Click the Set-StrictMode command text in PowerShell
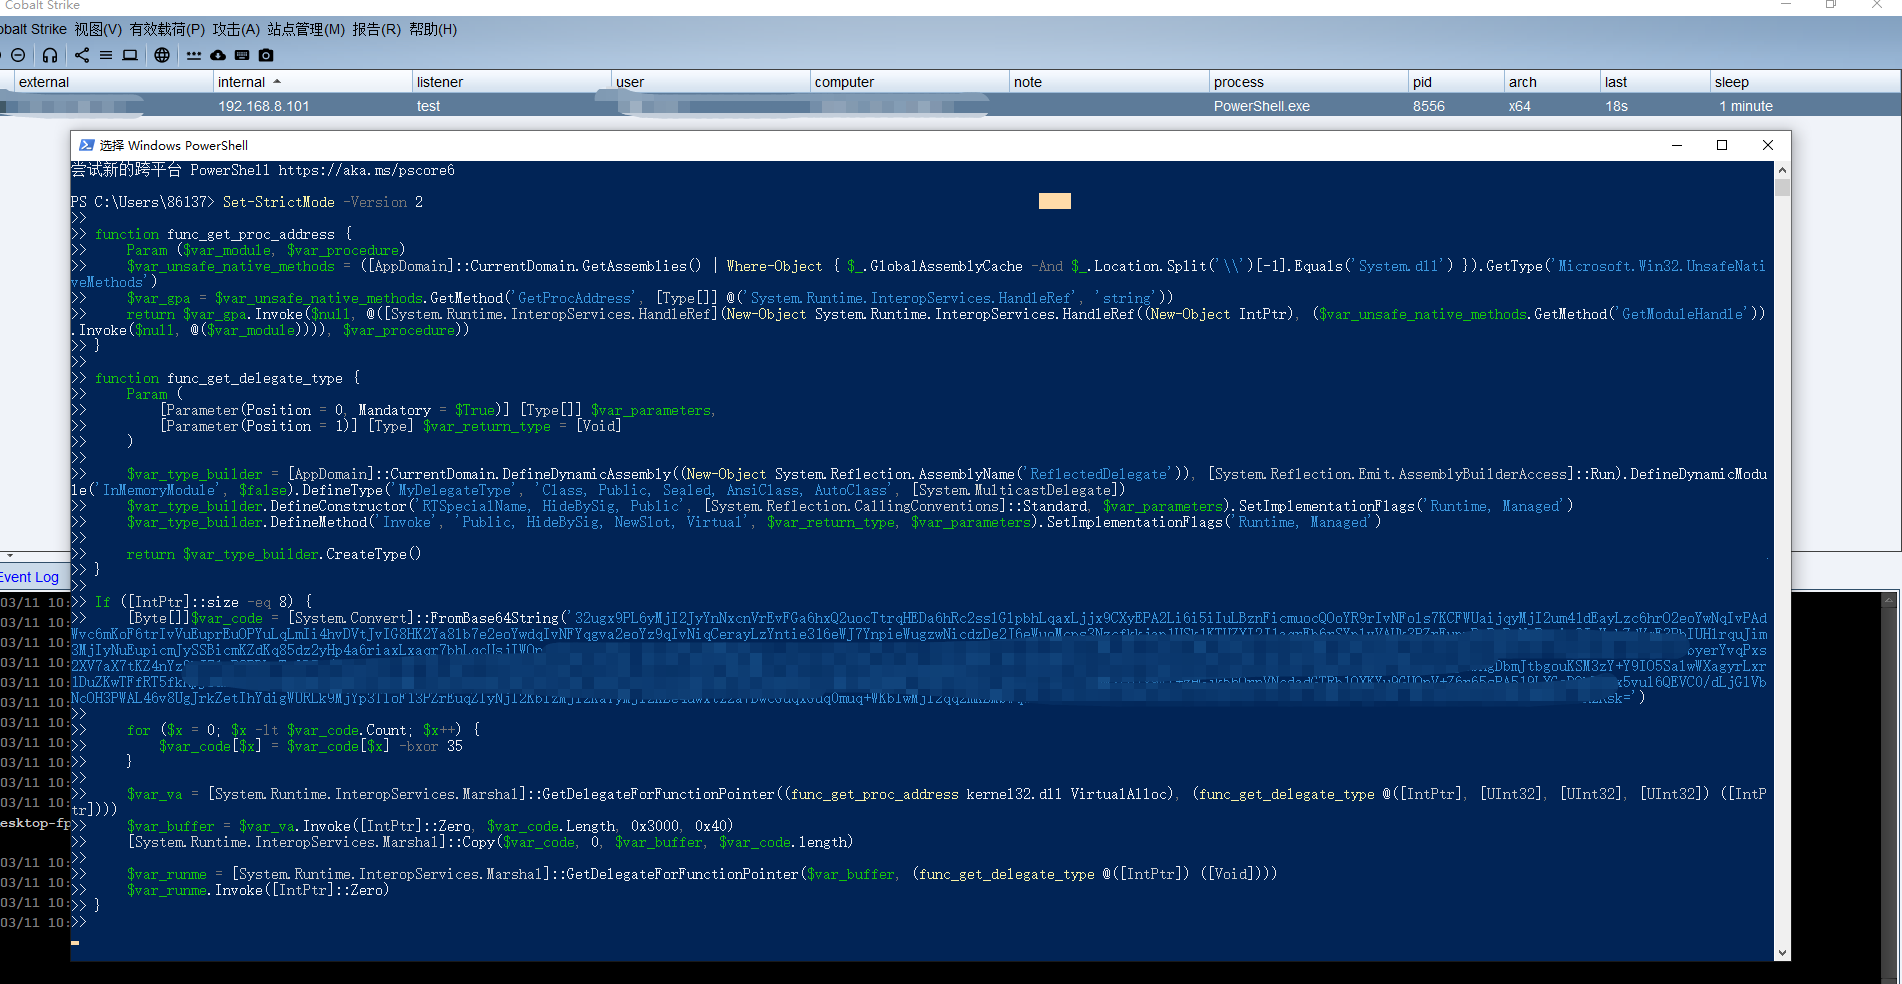Viewport: 1902px width, 984px height. (x=279, y=202)
